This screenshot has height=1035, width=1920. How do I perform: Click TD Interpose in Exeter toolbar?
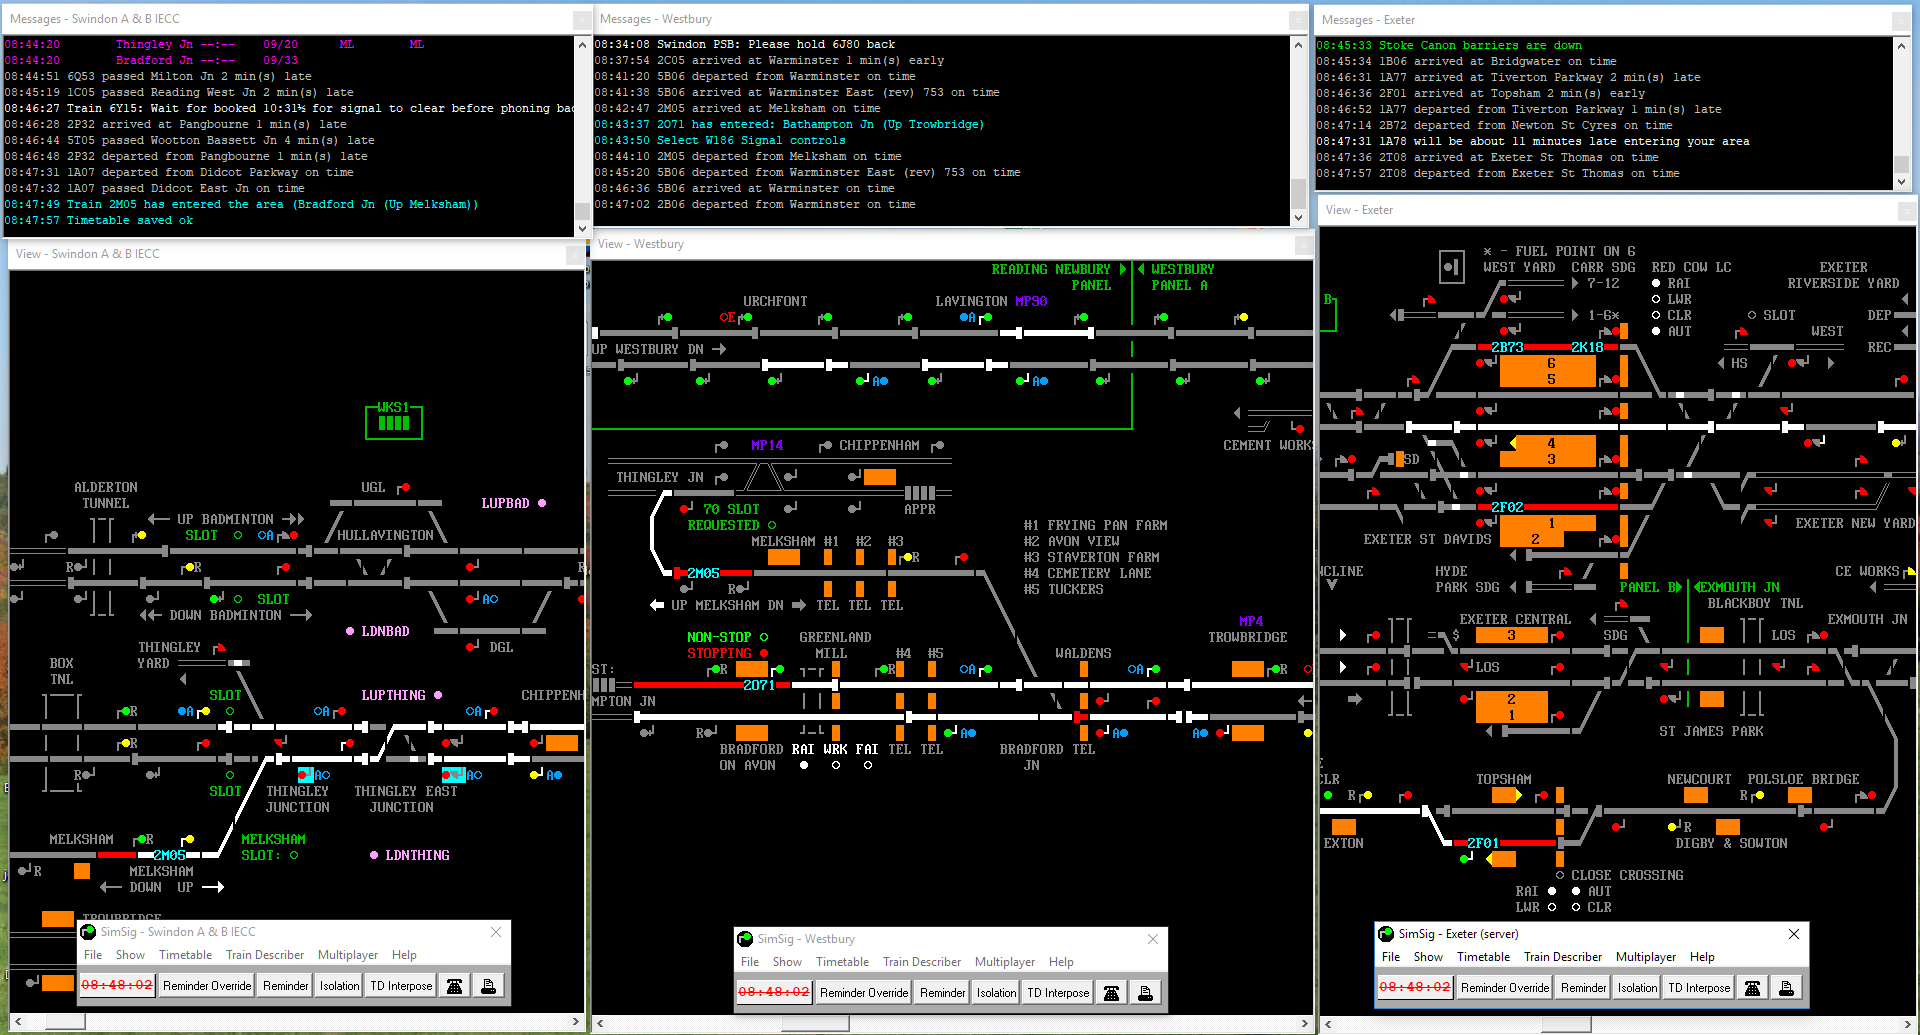pyautogui.click(x=1699, y=988)
